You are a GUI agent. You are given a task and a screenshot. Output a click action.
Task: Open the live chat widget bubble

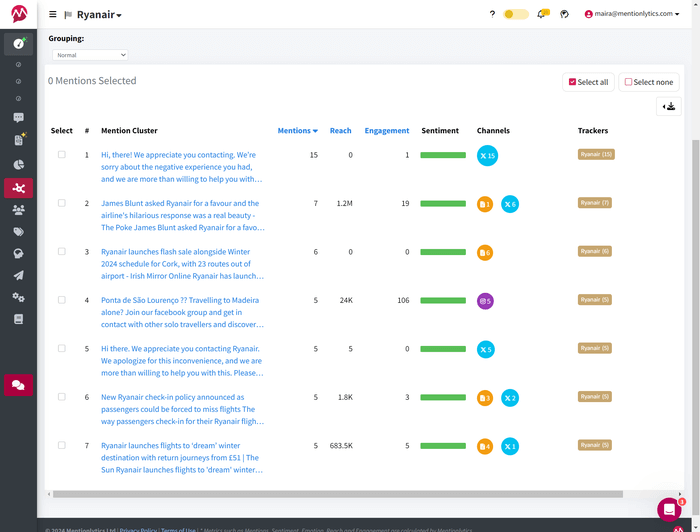[669, 509]
